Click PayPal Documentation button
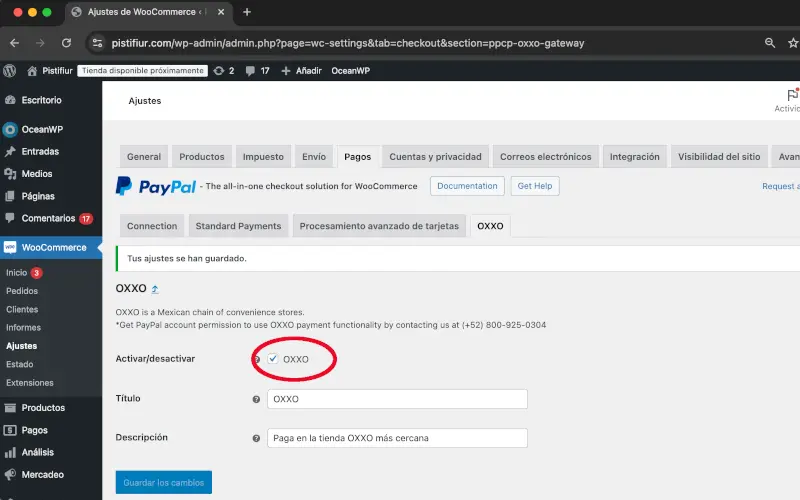 [x=467, y=186]
